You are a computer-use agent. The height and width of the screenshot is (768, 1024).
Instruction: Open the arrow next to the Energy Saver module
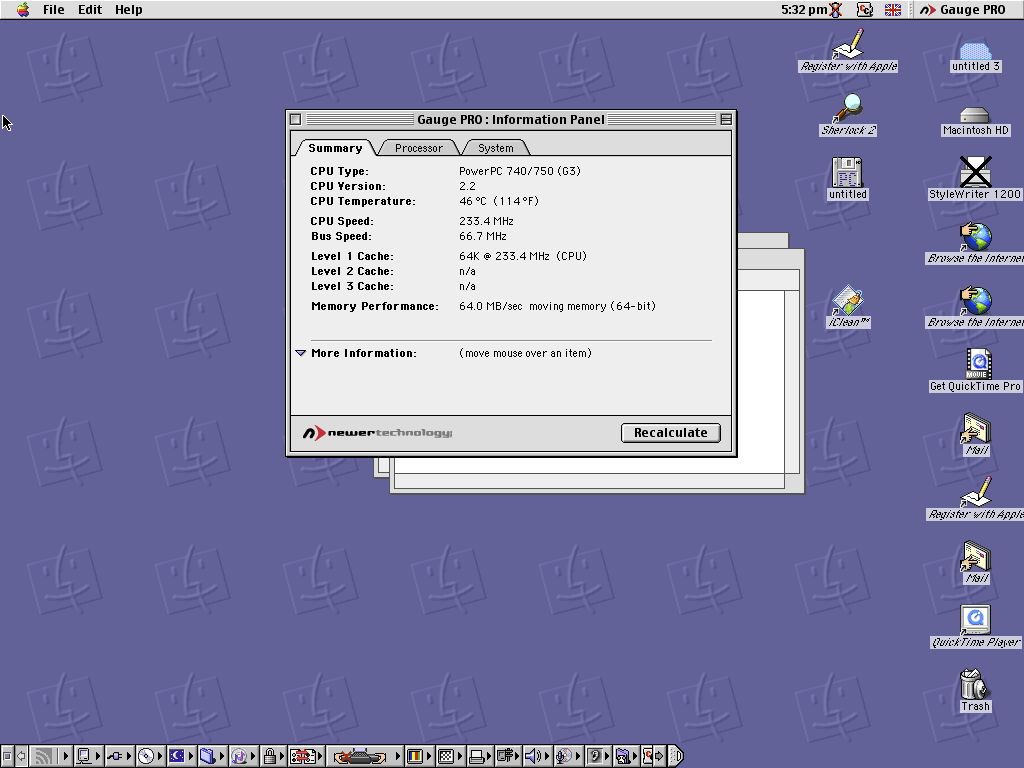click(191, 756)
